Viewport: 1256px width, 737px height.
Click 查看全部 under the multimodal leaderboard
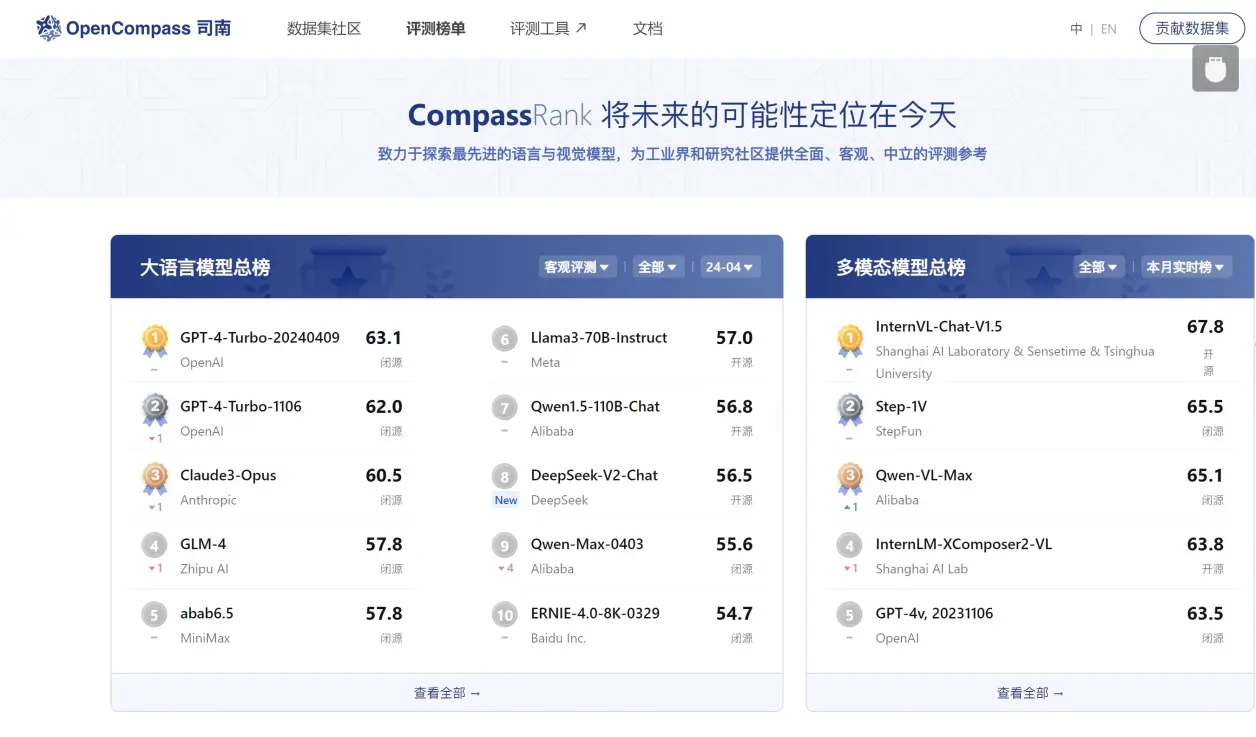point(1030,692)
